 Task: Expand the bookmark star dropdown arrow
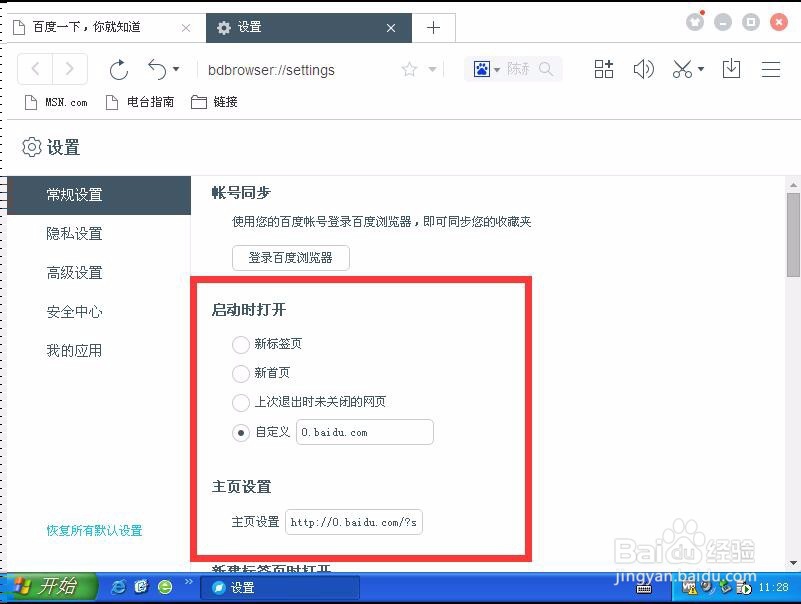point(432,70)
